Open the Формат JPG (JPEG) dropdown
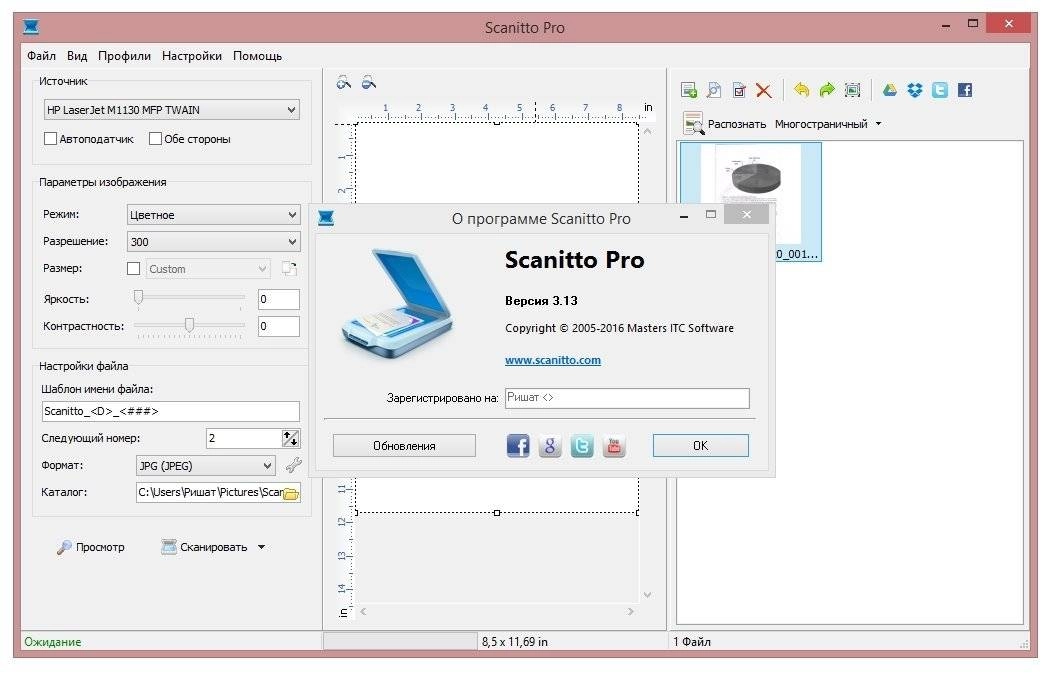 coord(205,466)
